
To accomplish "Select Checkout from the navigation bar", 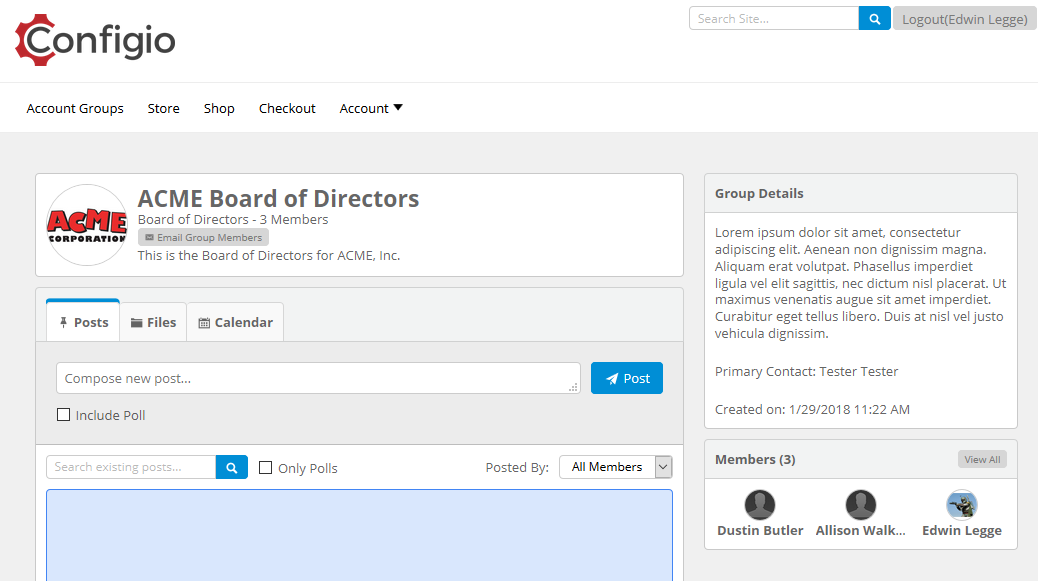I will (287, 108).
